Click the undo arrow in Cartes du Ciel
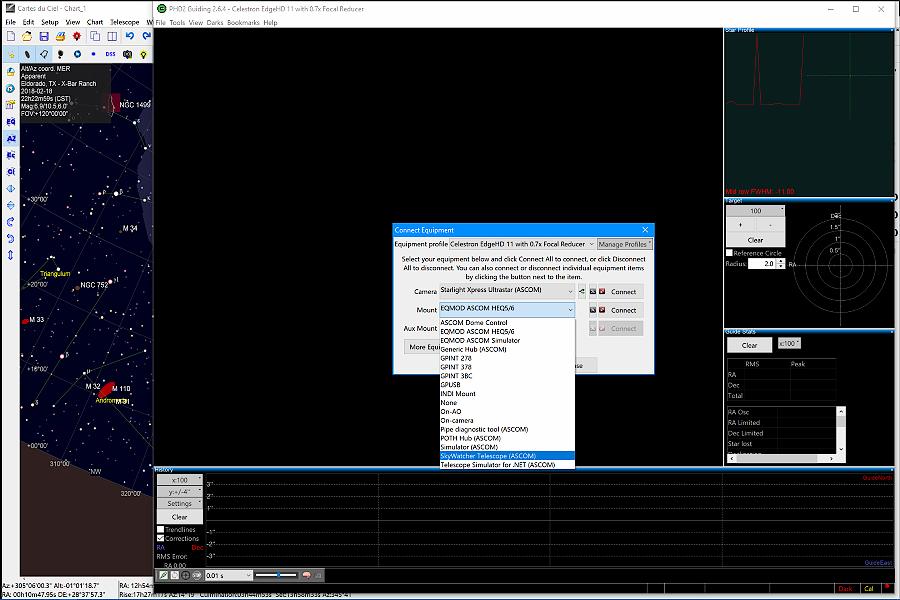 [130, 36]
